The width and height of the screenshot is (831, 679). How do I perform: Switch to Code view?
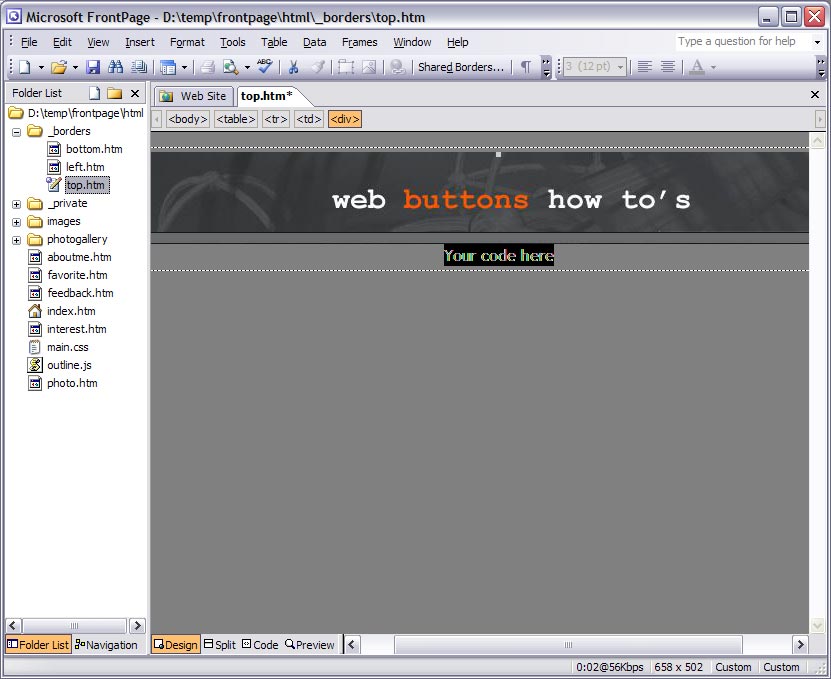point(260,645)
